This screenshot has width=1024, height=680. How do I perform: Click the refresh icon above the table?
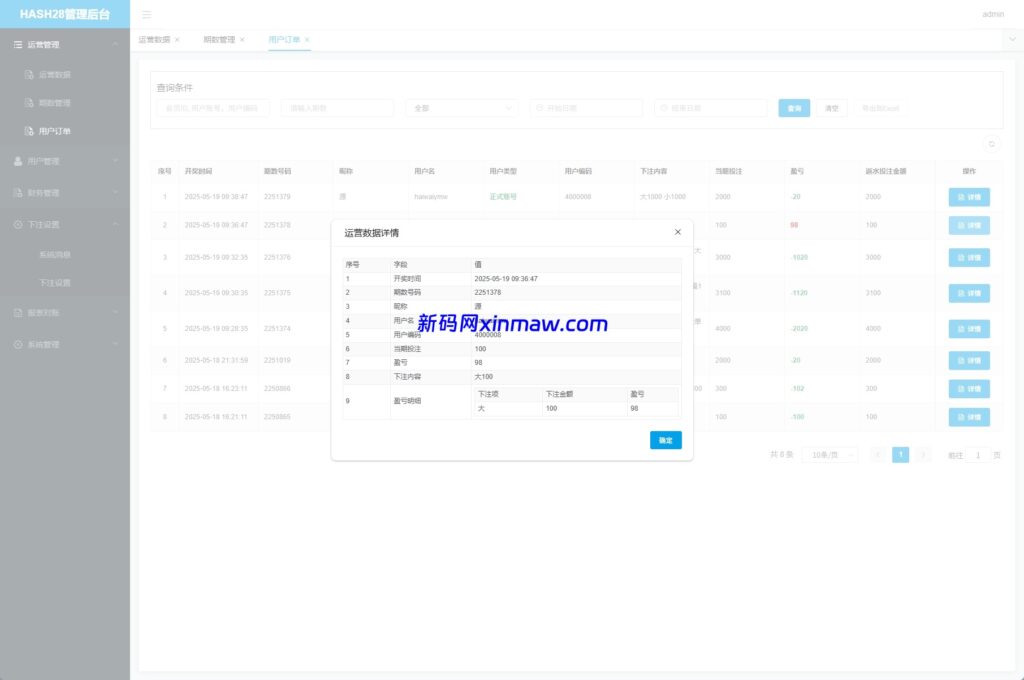[991, 144]
